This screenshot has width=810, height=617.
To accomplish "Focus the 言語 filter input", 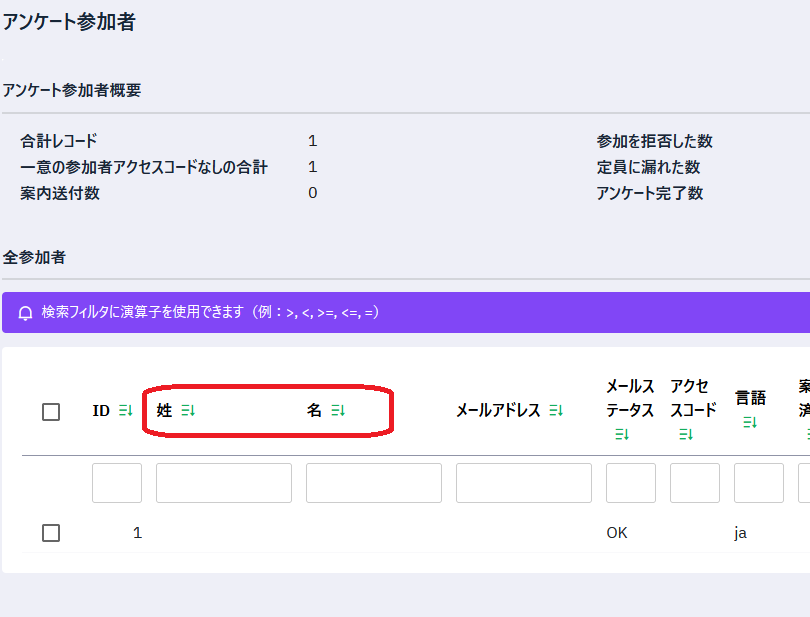I will click(x=759, y=483).
